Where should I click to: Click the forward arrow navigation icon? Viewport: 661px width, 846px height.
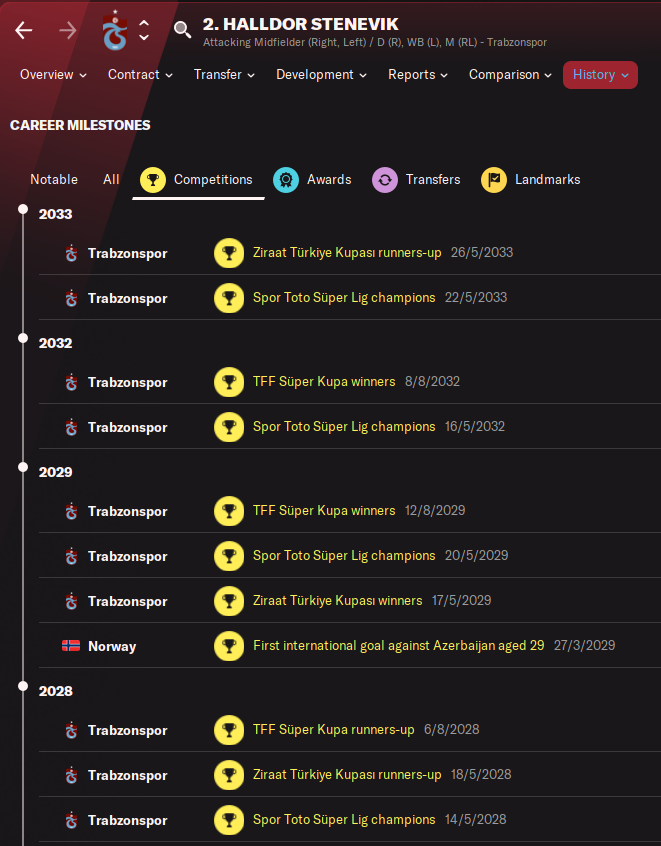pos(68,30)
